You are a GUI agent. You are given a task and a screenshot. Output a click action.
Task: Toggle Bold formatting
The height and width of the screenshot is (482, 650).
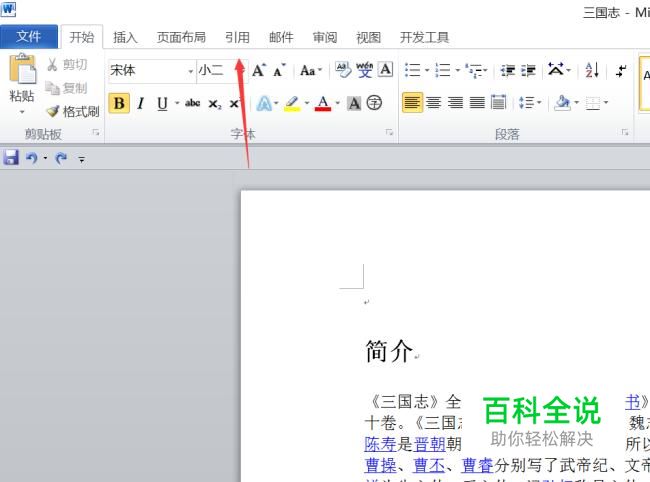click(119, 103)
